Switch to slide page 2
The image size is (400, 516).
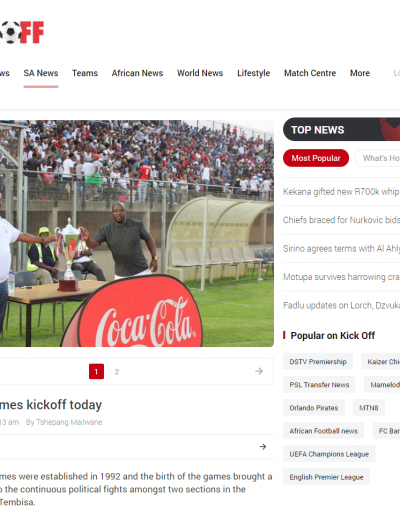(117, 372)
